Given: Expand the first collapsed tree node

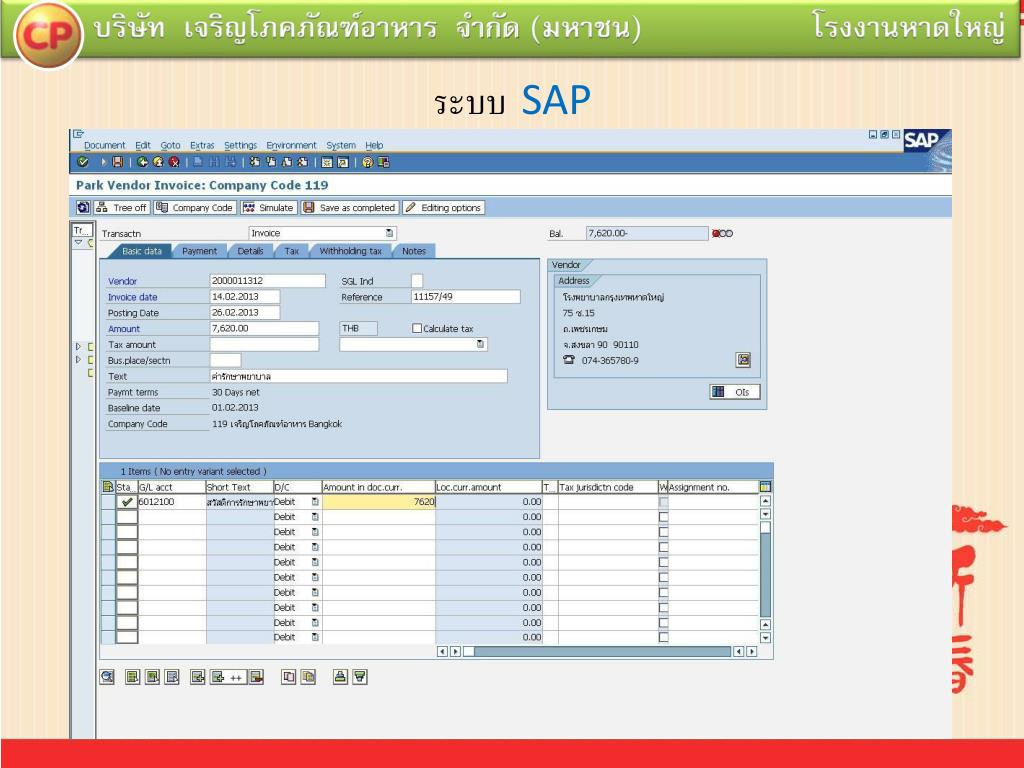Looking at the screenshot, I should point(78,347).
